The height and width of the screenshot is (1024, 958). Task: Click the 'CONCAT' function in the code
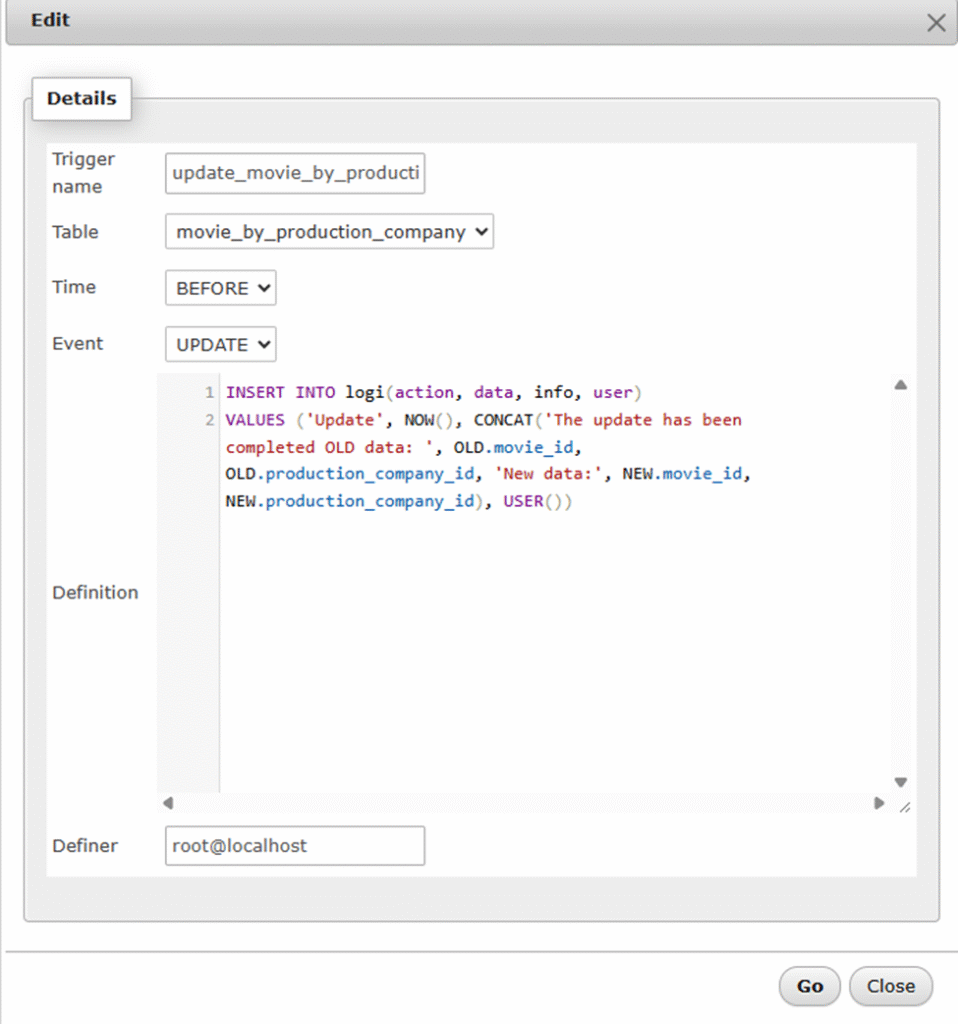[503, 420]
